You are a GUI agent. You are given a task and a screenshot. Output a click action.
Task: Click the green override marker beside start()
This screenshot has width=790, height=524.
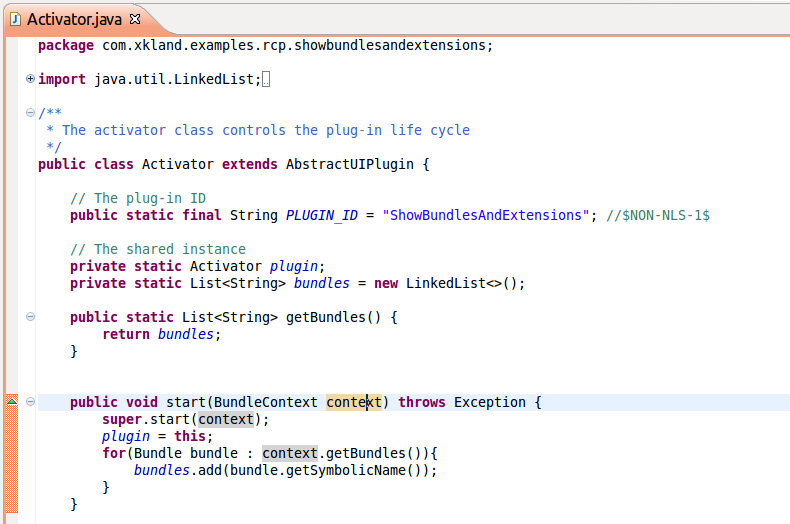(x=12, y=401)
